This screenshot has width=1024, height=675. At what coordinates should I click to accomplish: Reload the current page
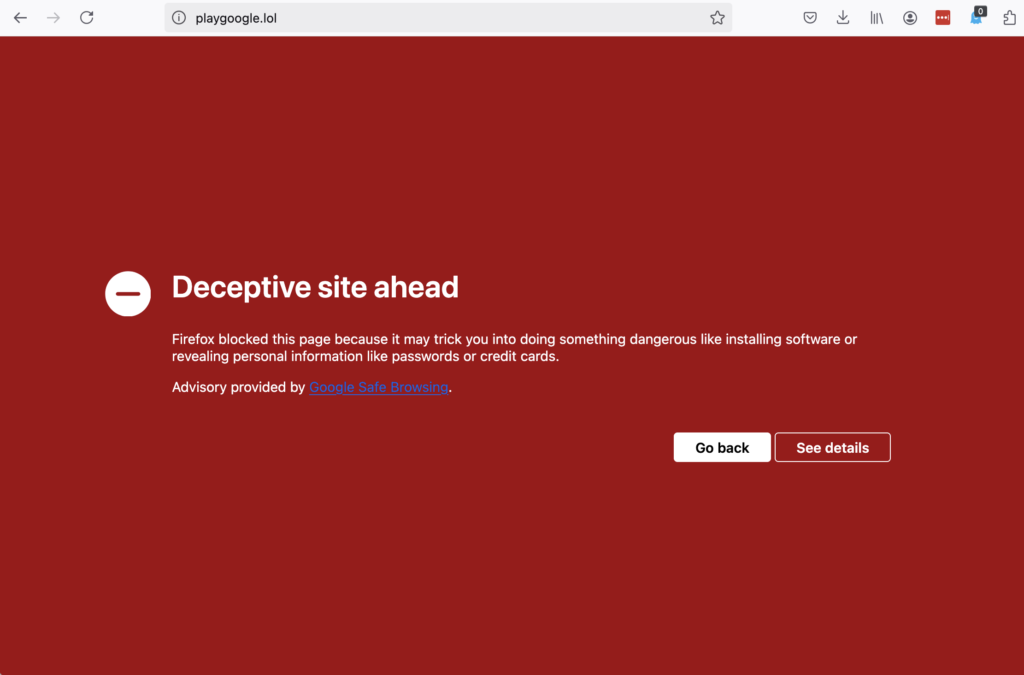coord(87,18)
